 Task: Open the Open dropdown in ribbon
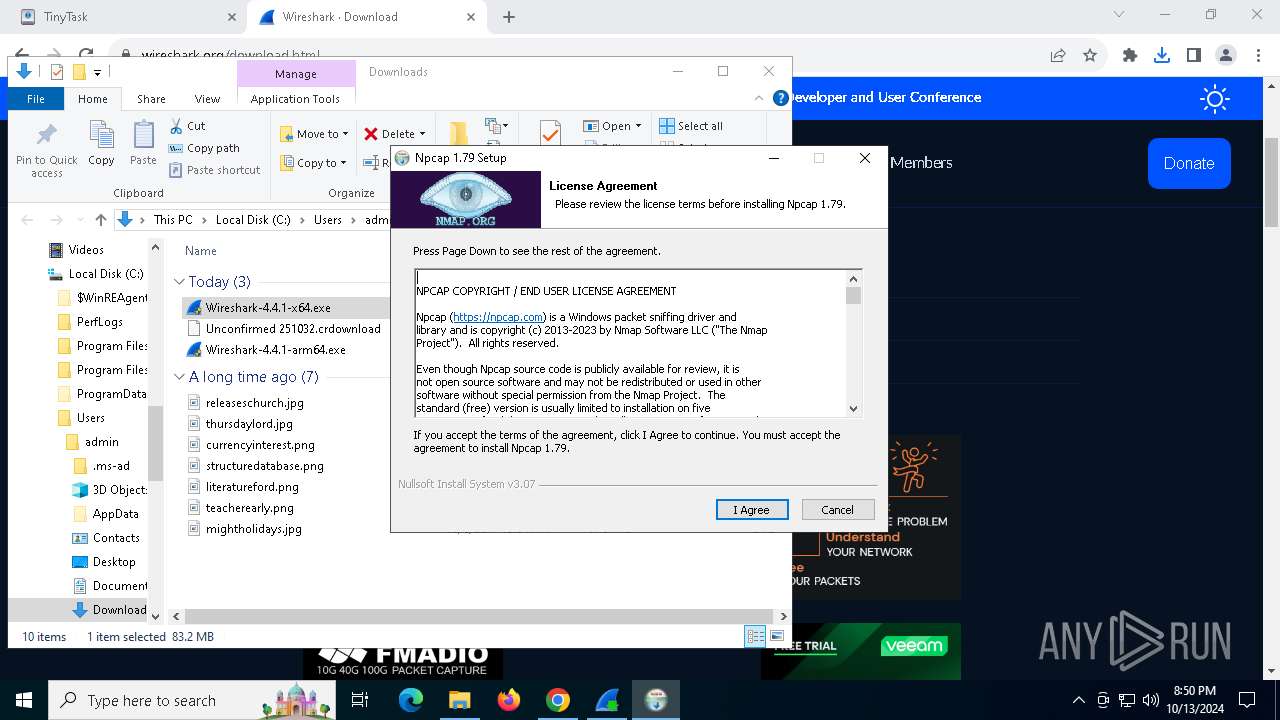tap(613, 126)
